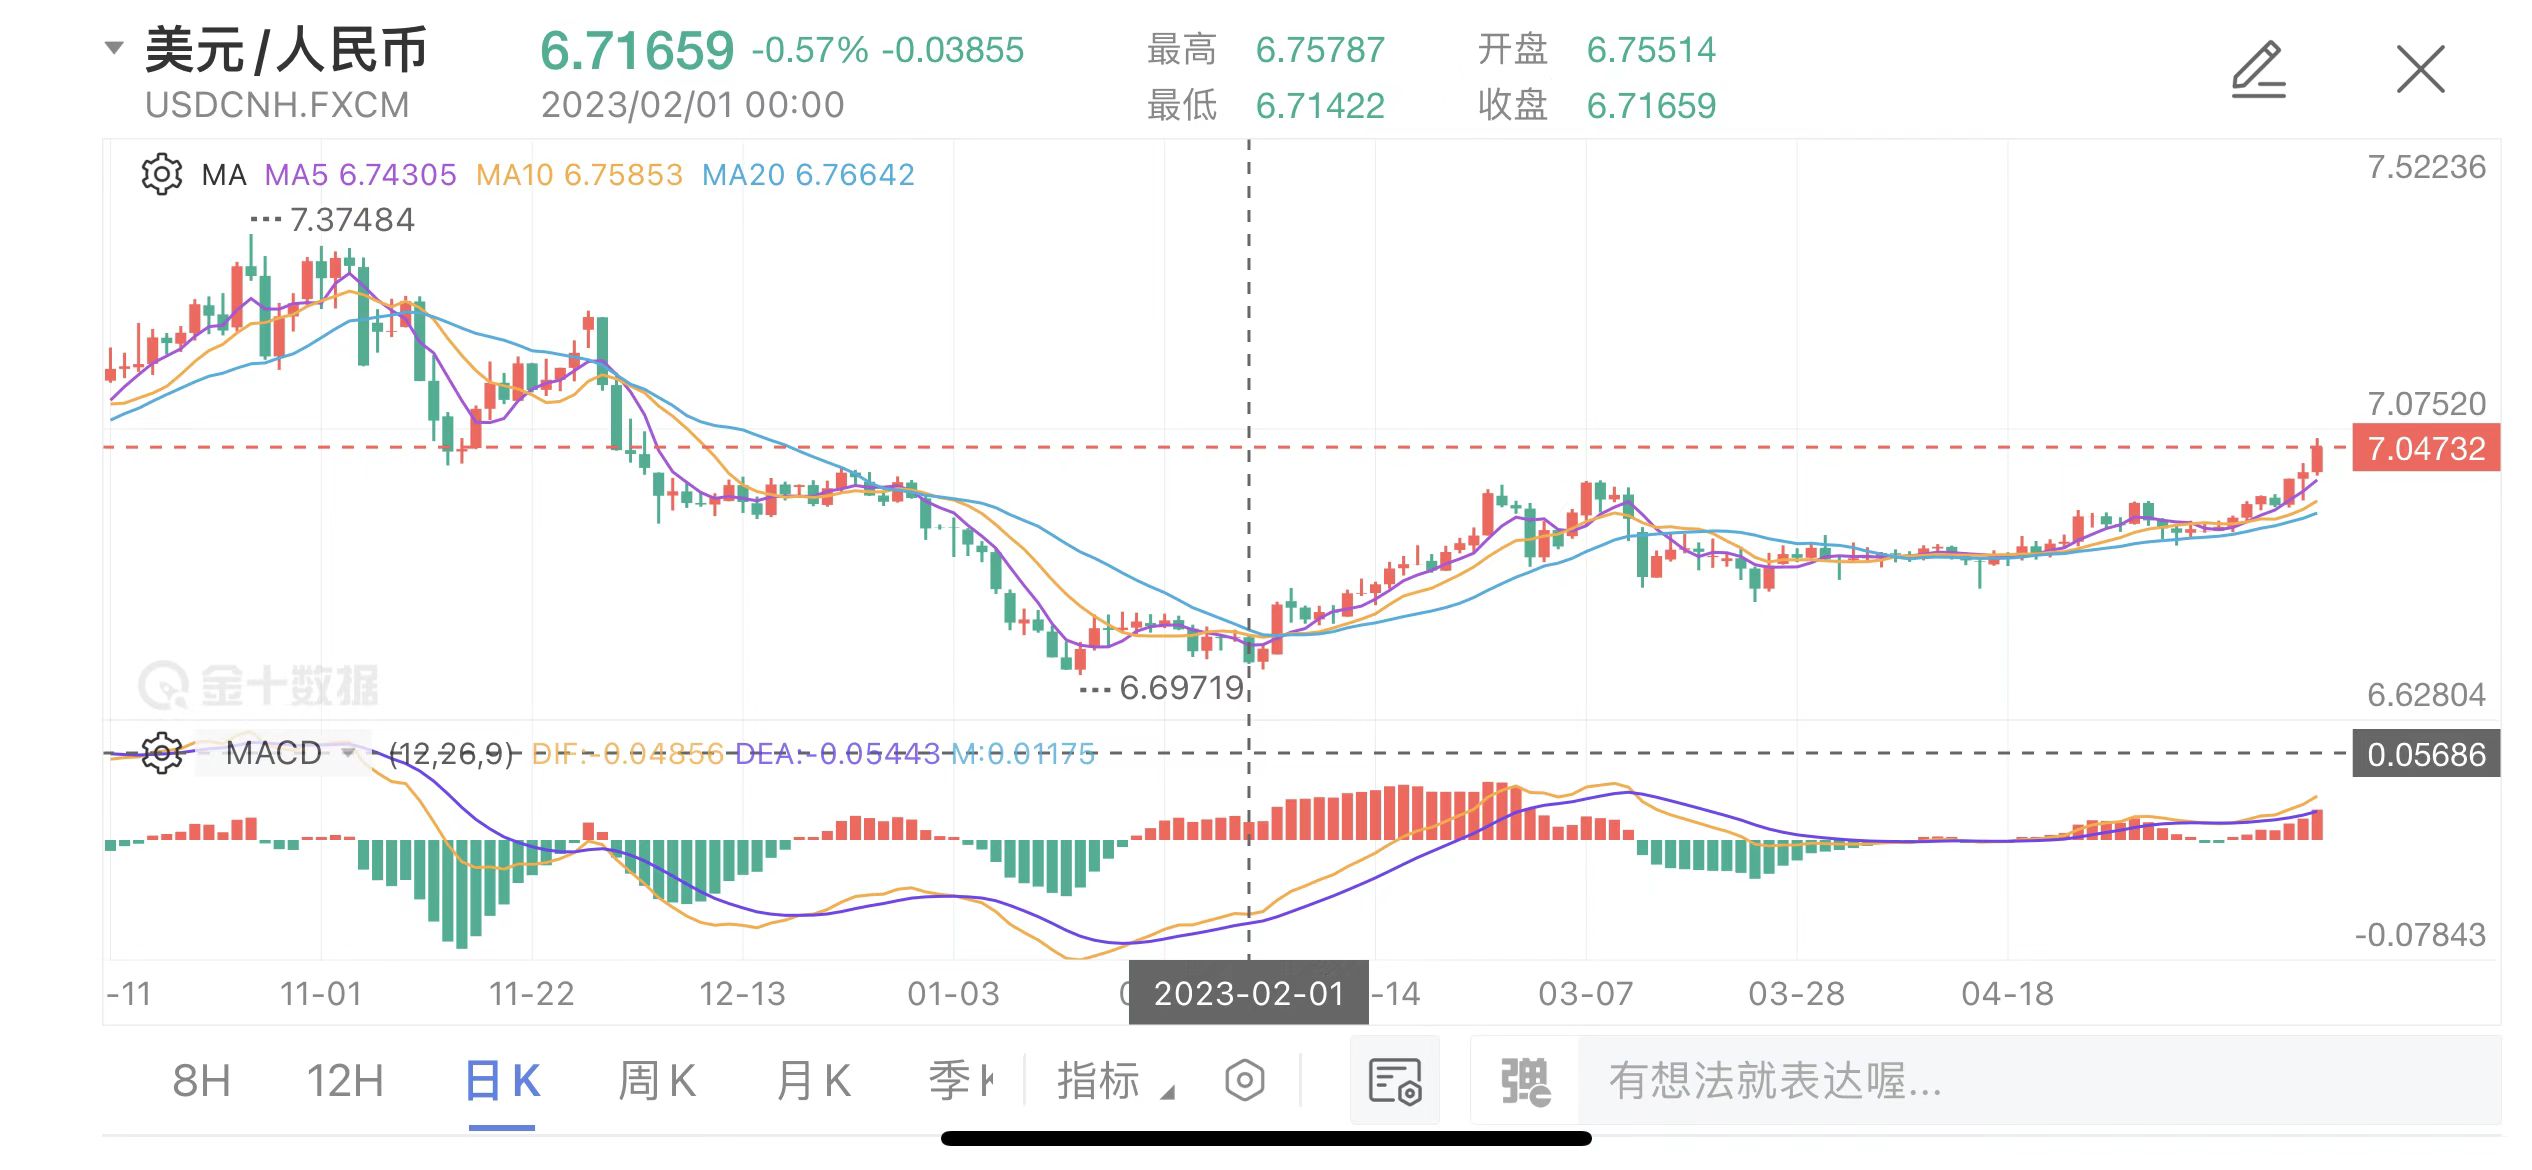Tap the 2023-02-01 crosshair date marker
The image size is (2532, 1170).
point(1248,993)
